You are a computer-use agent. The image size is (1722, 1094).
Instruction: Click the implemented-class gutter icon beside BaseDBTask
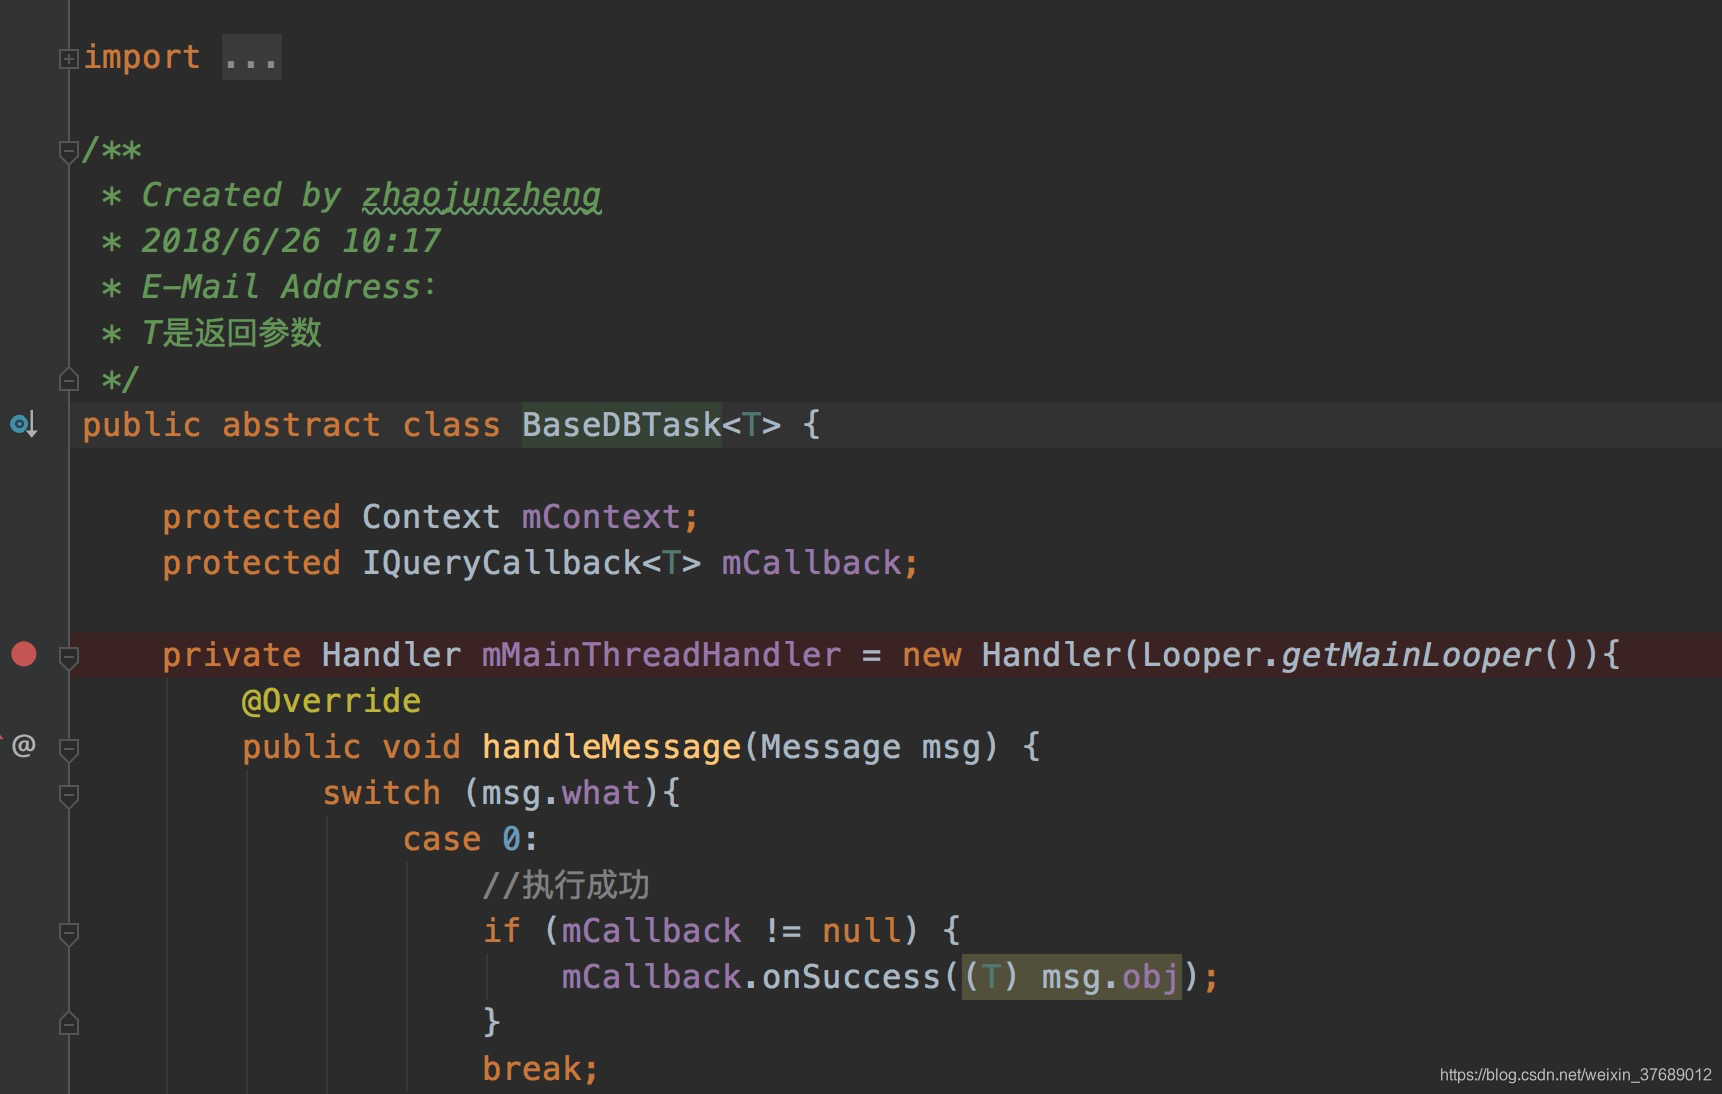[24, 424]
